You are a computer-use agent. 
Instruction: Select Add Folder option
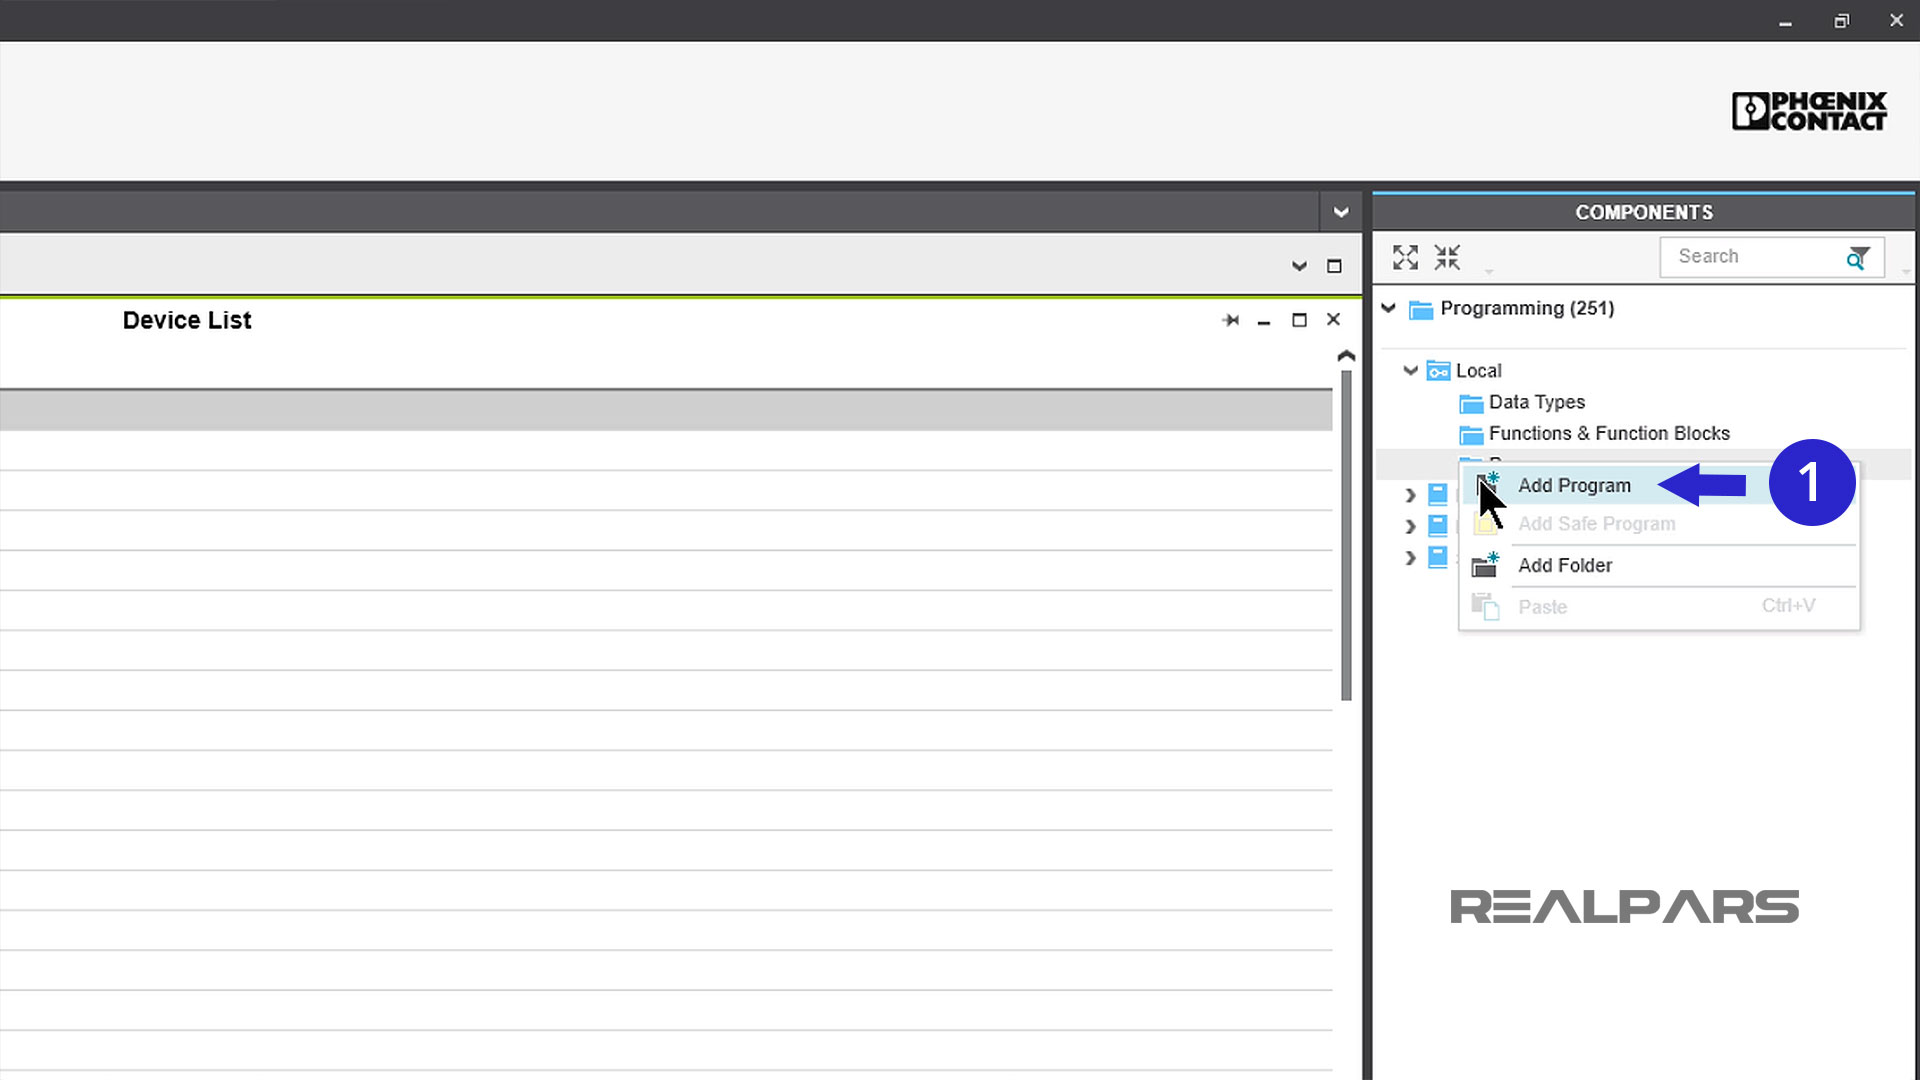[x=1567, y=564]
